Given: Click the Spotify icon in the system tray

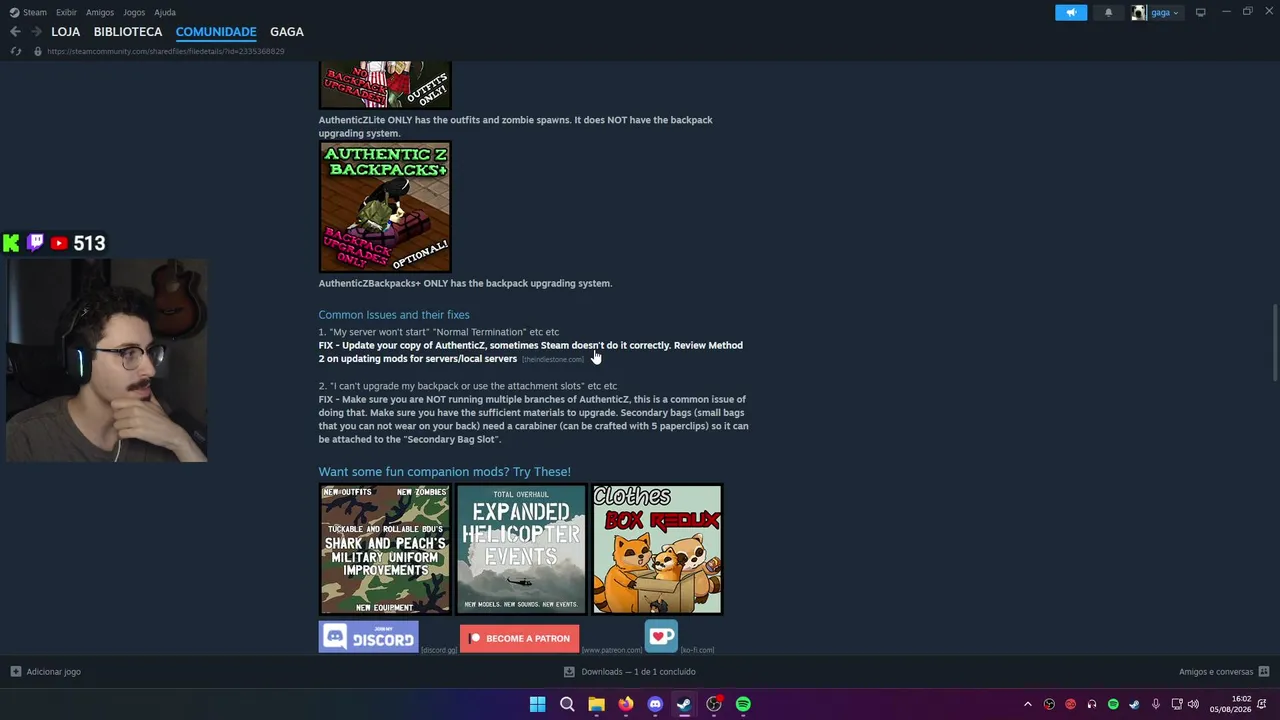Looking at the screenshot, I should tap(1113, 704).
